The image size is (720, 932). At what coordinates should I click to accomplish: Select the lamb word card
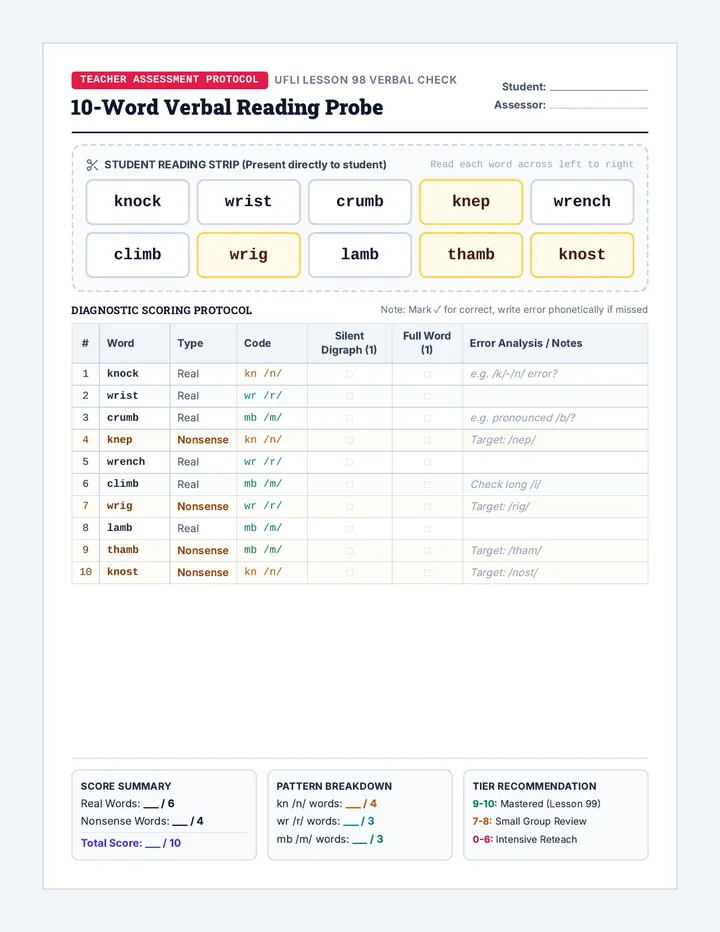click(360, 255)
